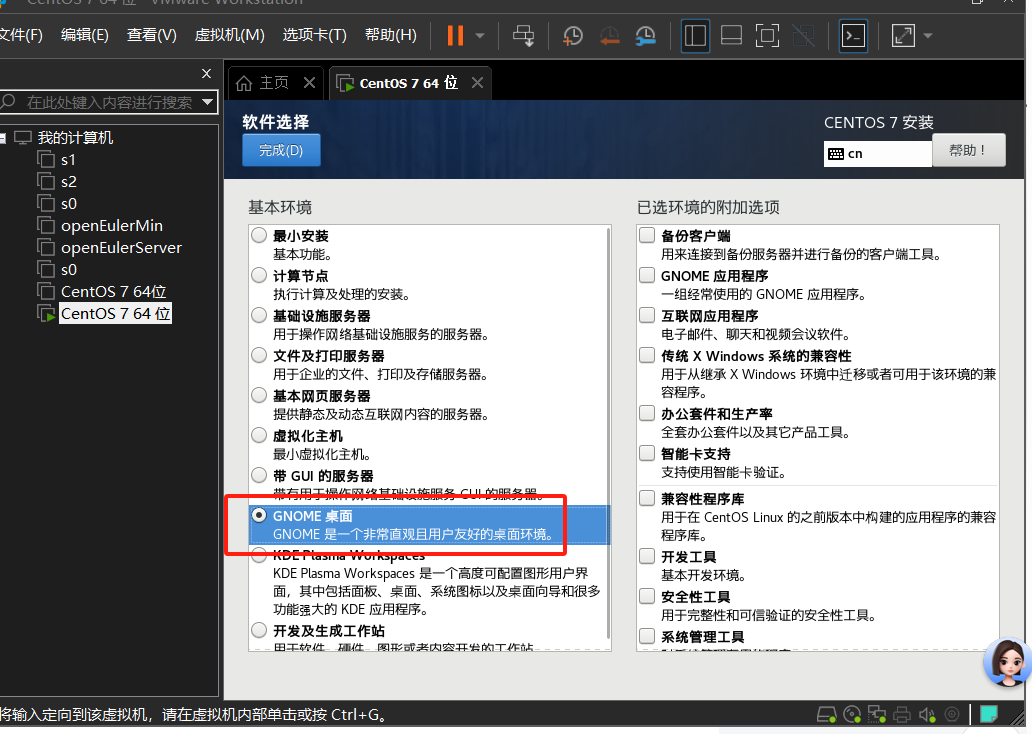Enable 传统 X Windows 系统的兼容性 checkbox
Viewport: 1032px width, 734px height.
click(x=648, y=355)
